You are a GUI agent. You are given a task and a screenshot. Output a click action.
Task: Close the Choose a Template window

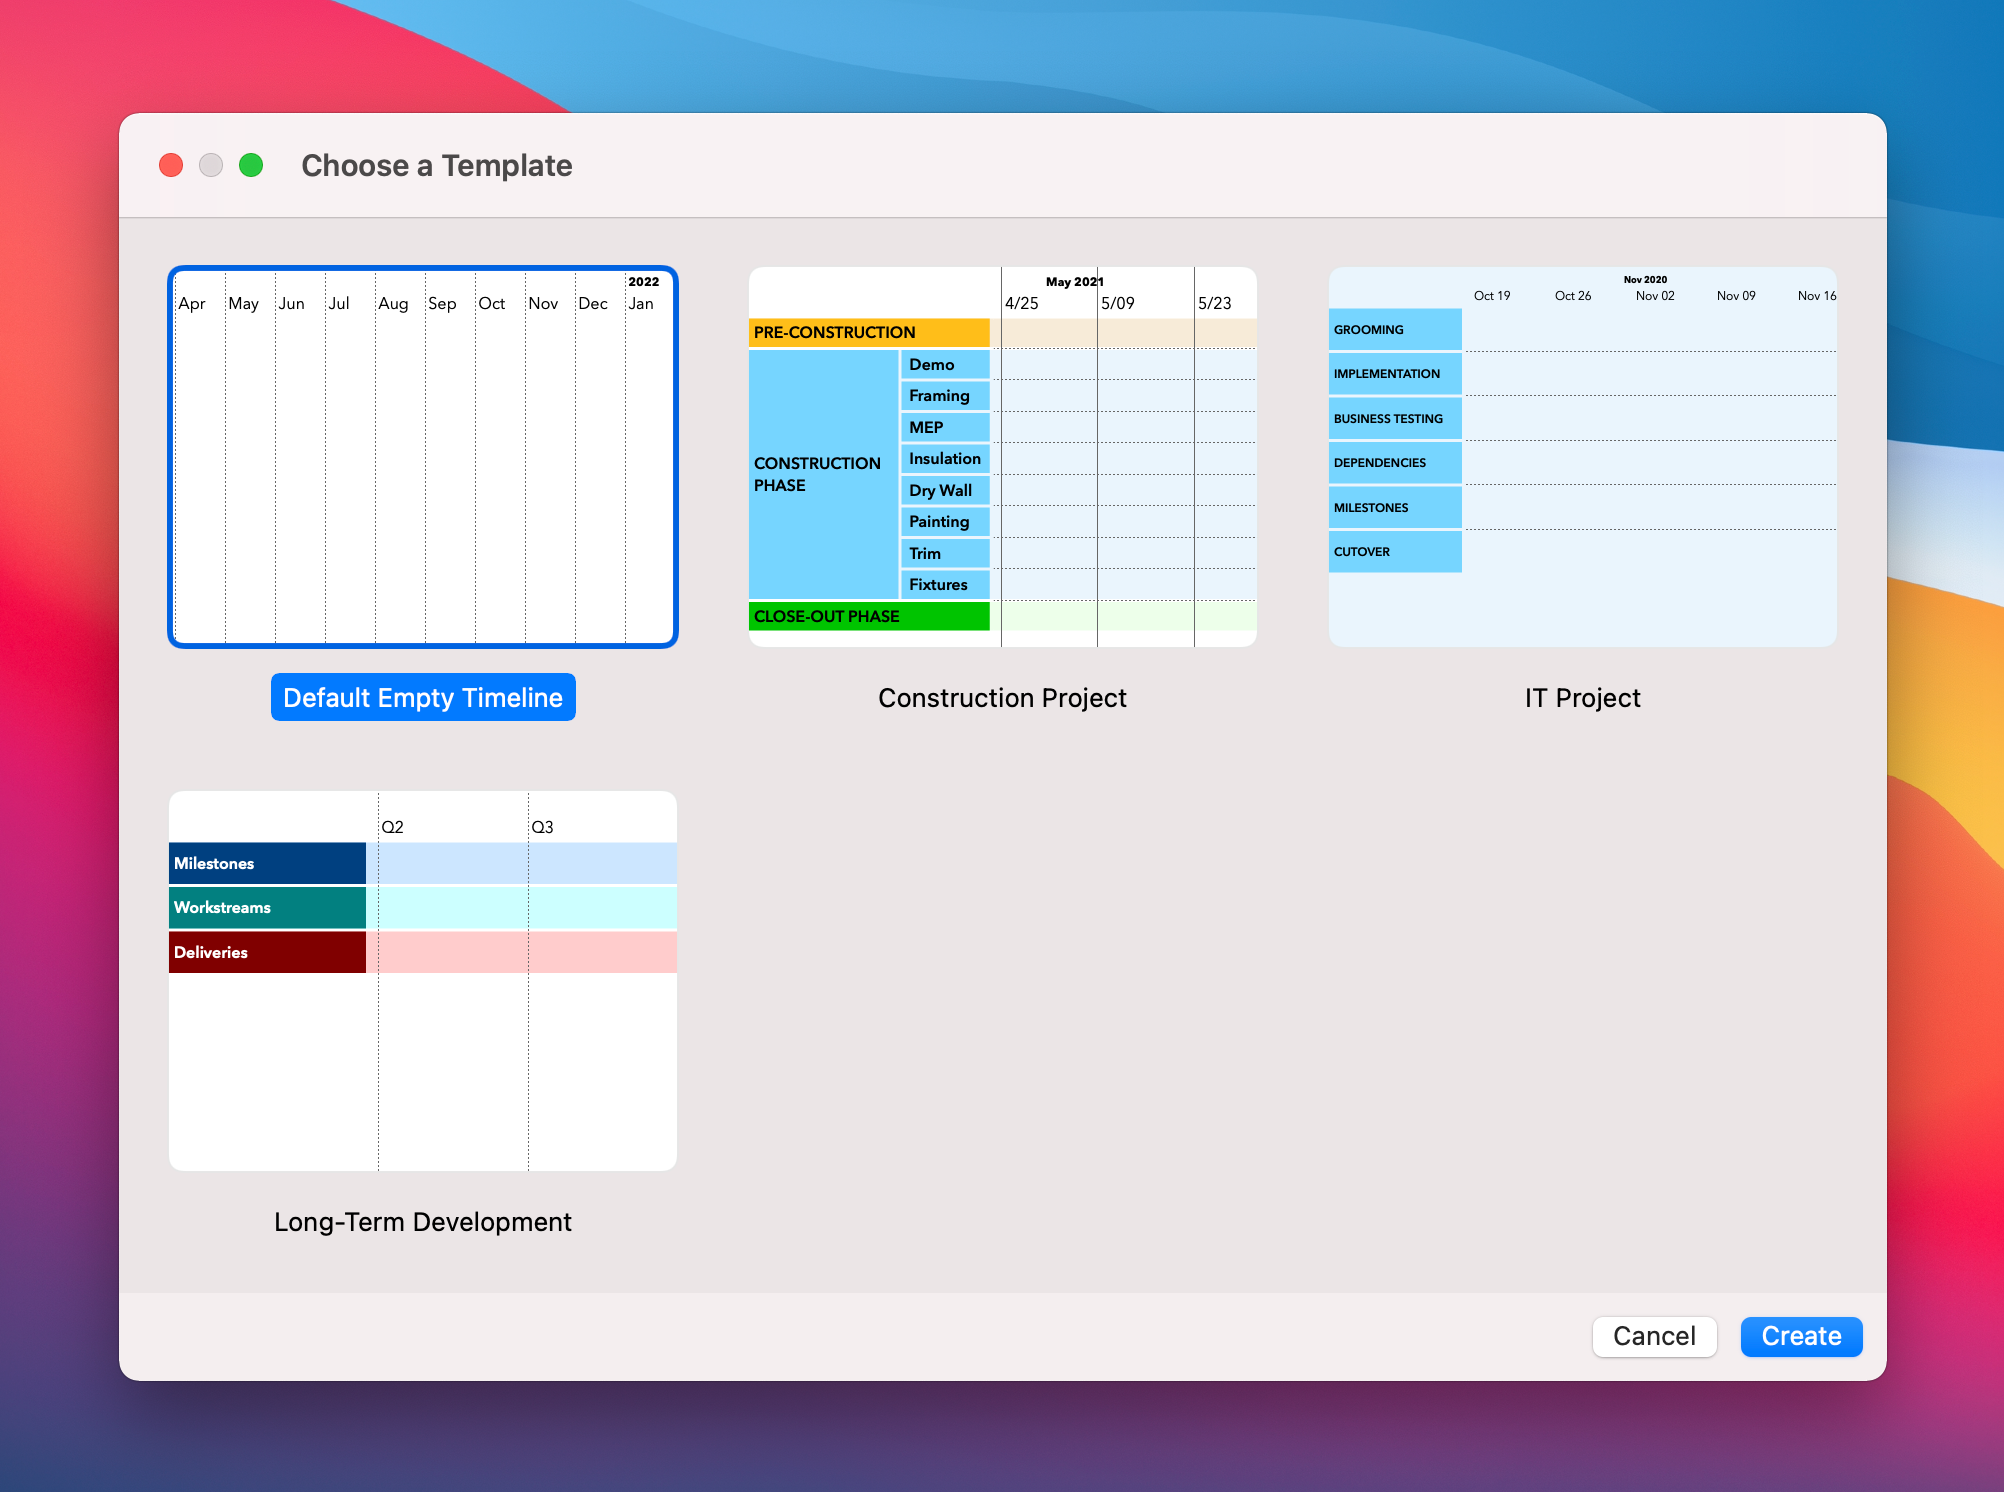pyautogui.click(x=171, y=164)
